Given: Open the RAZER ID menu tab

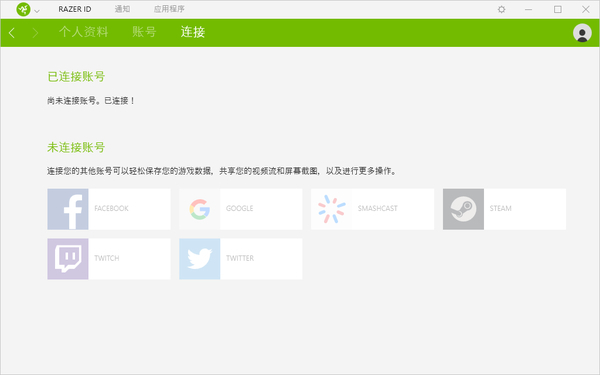Looking at the screenshot, I should (75, 9).
